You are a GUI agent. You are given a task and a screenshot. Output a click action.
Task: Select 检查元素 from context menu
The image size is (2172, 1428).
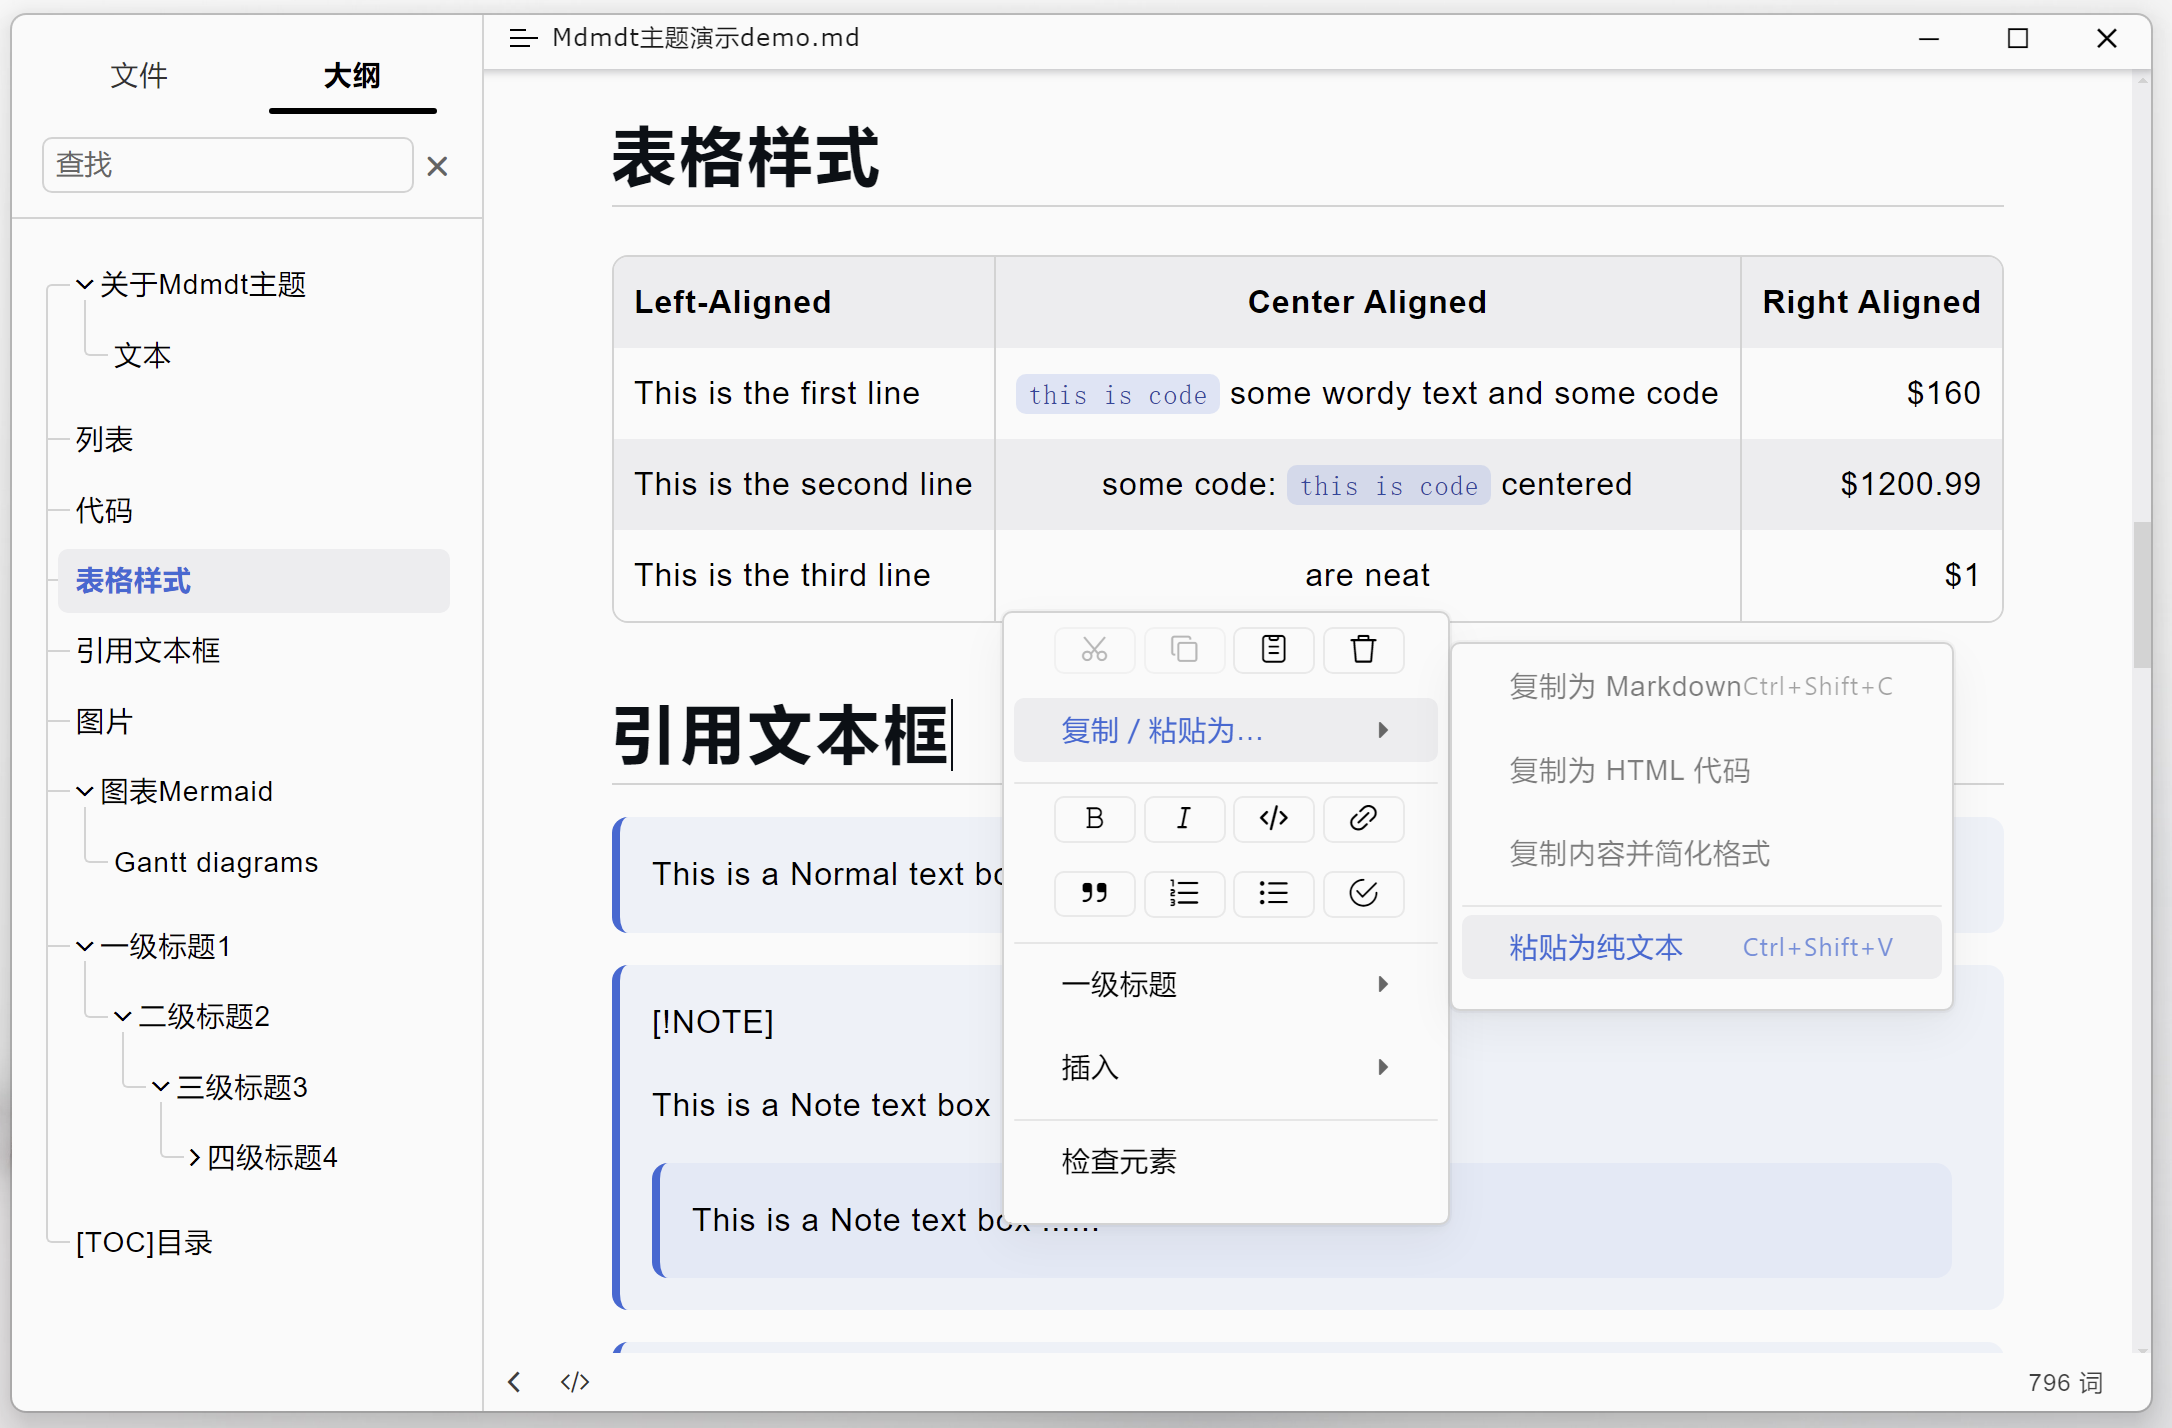tap(1225, 1161)
